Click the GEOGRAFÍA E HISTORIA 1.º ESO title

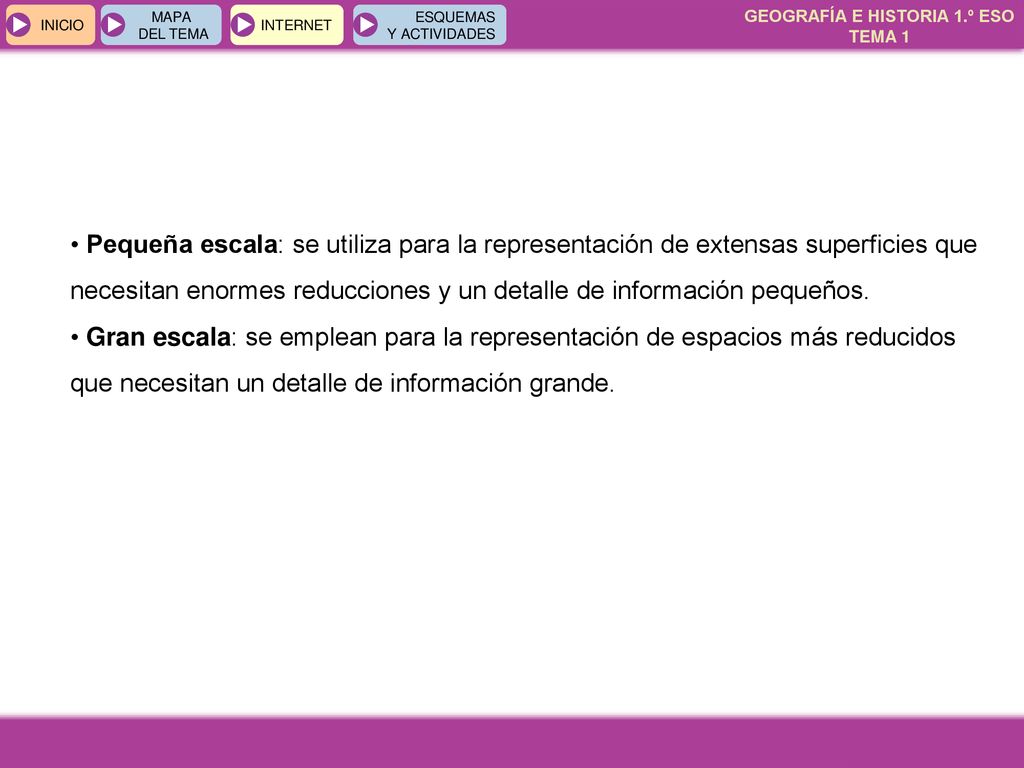(x=878, y=16)
